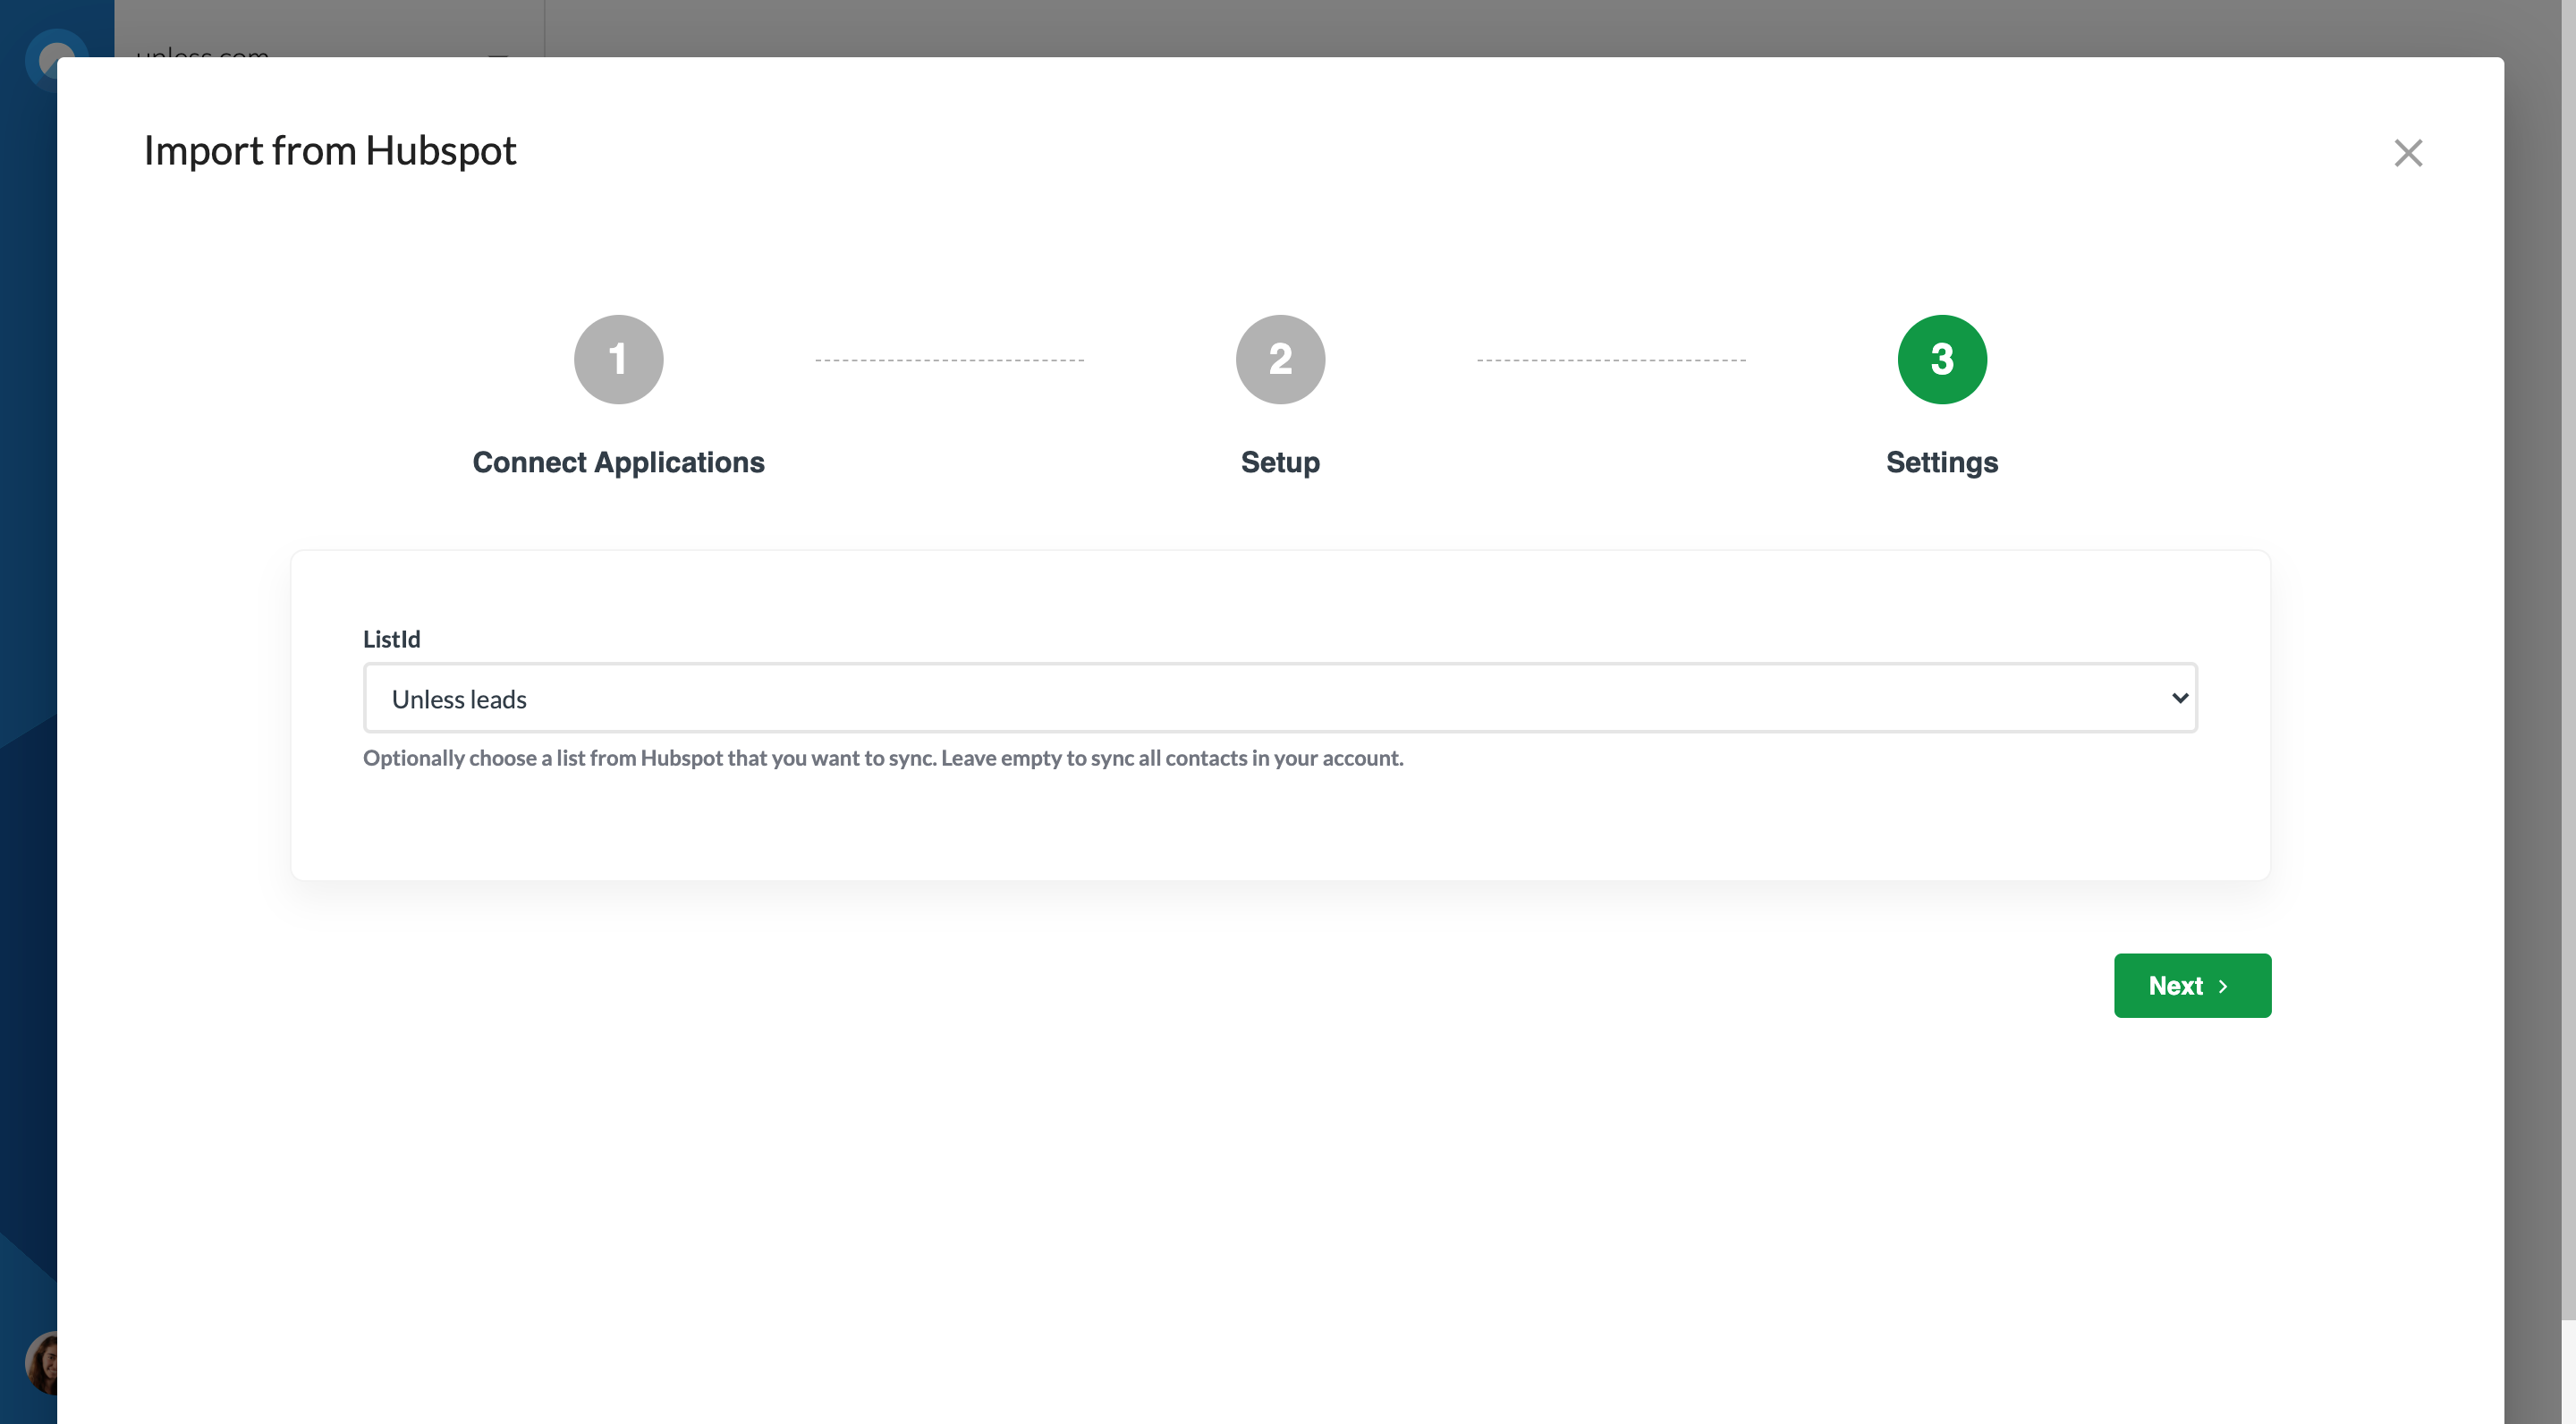Image resolution: width=2576 pixels, height=1424 pixels.
Task: Click the green step 3 circle
Action: [1941, 359]
